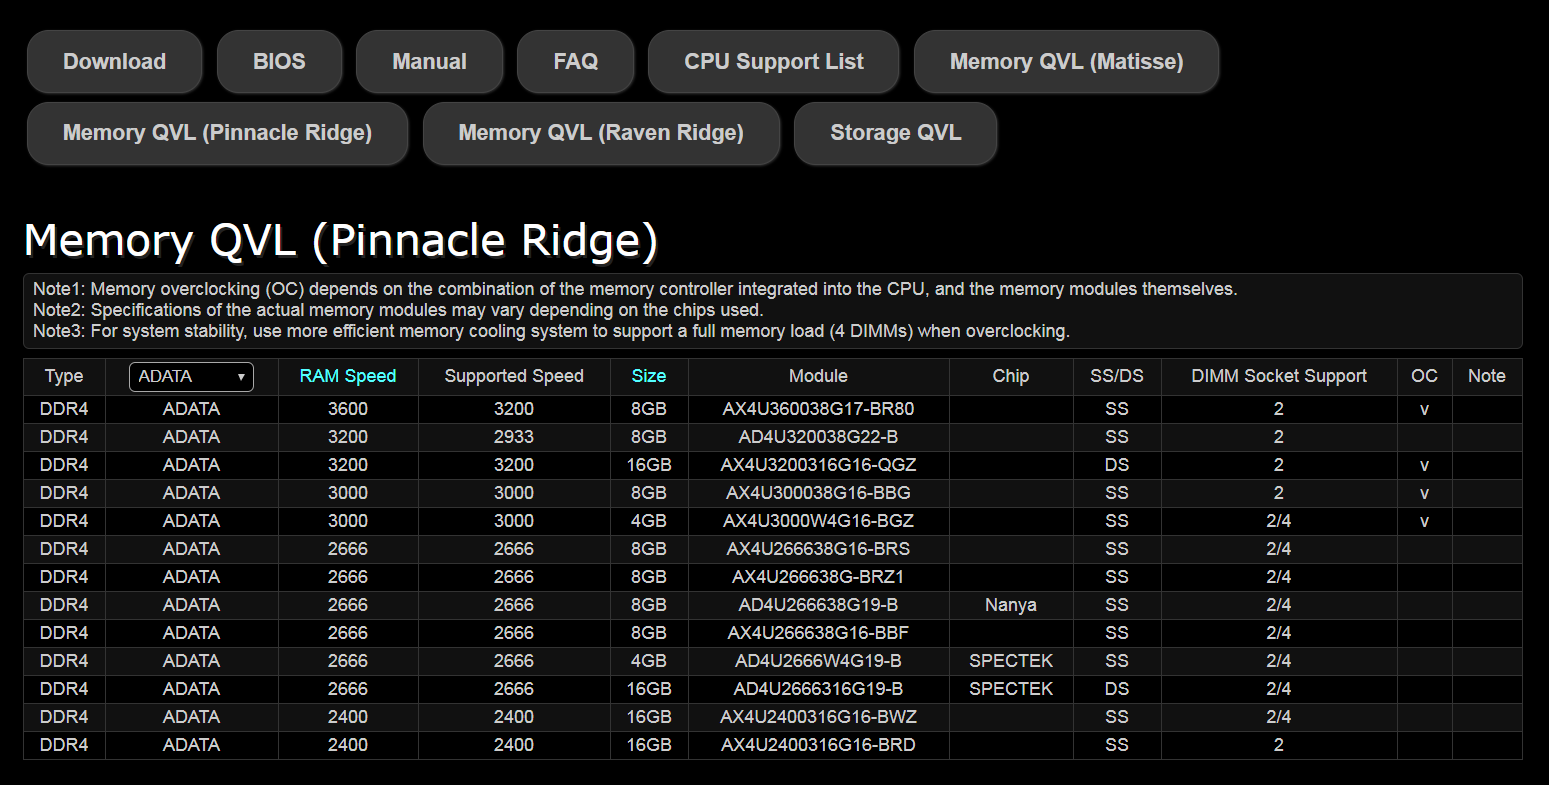Select the AD4U2666316G19-B module cell
Image resolution: width=1549 pixels, height=785 pixels.
818,689
